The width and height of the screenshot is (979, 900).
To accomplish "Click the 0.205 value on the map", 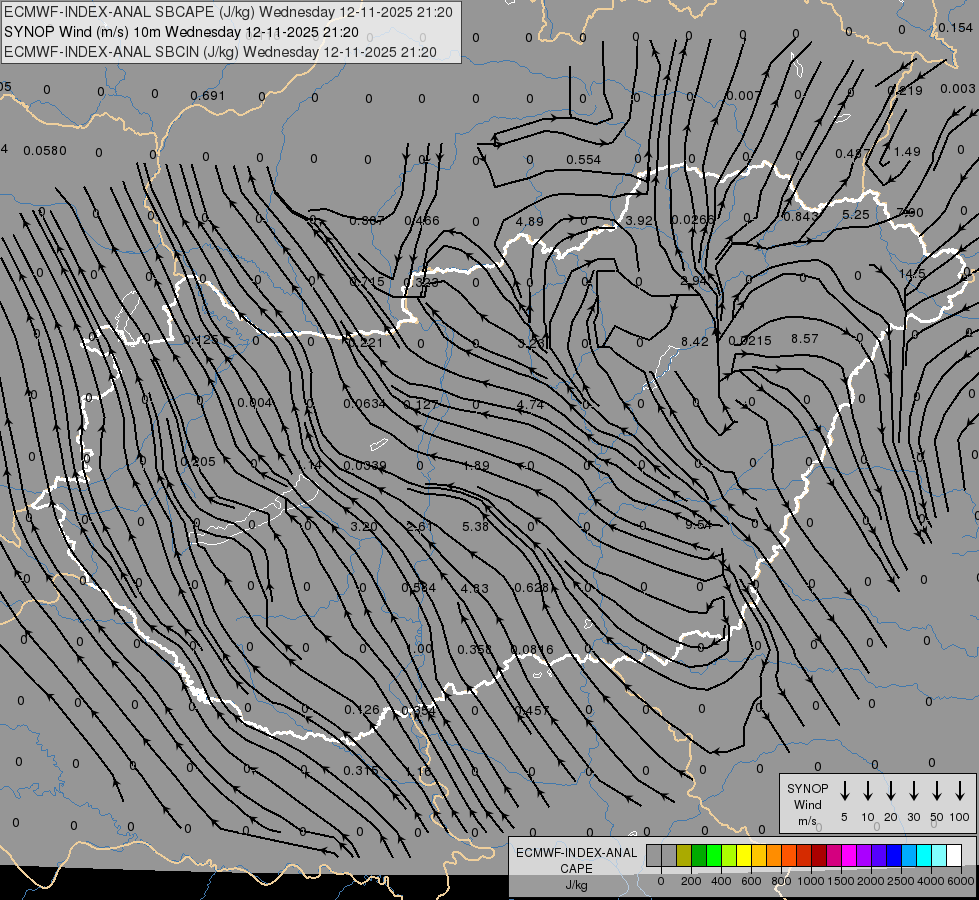I will (198, 462).
